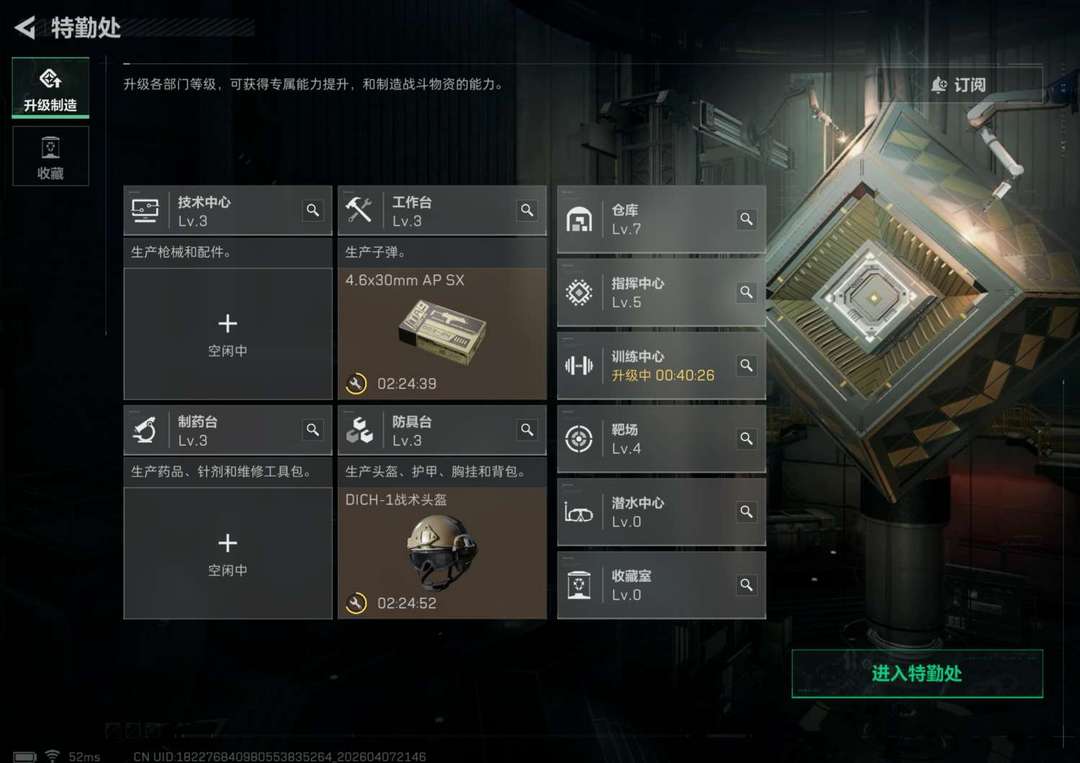Add a production task in 制药台 idle slot
This screenshot has width=1080, height=763.
(228, 553)
